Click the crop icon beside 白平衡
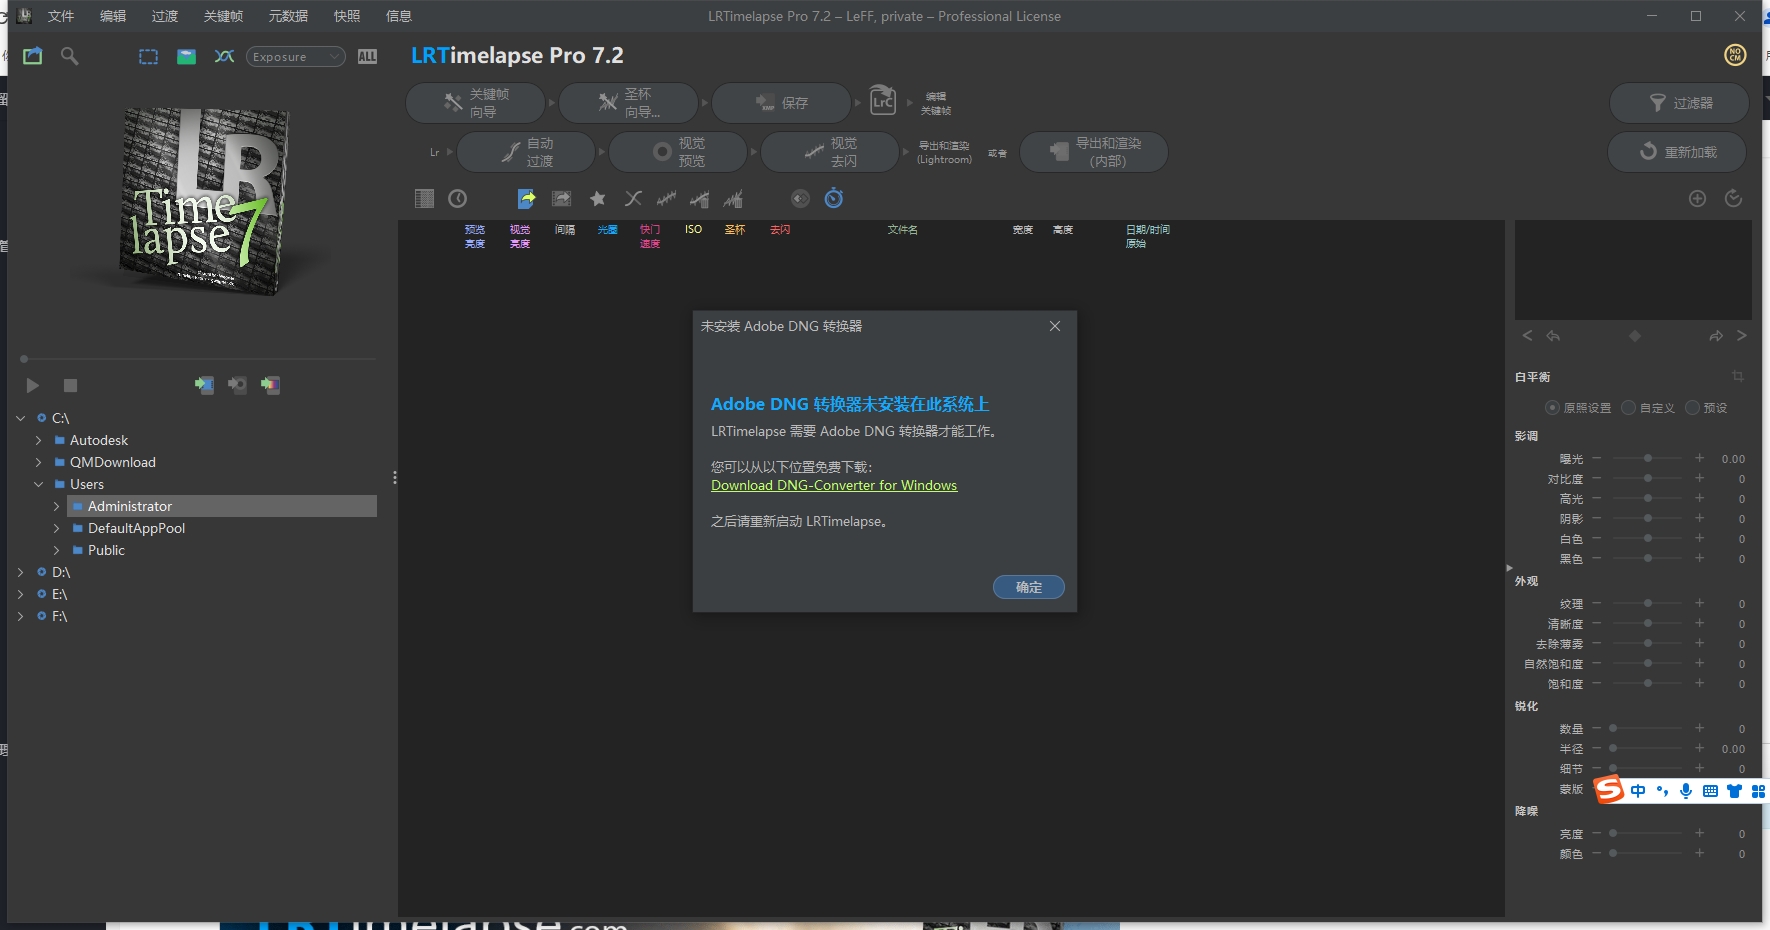1770x930 pixels. (x=1738, y=377)
